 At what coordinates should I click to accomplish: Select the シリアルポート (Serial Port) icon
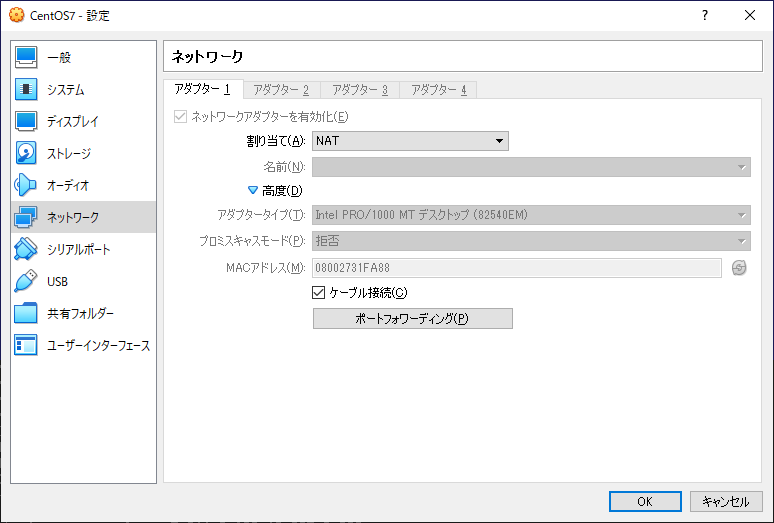27,250
